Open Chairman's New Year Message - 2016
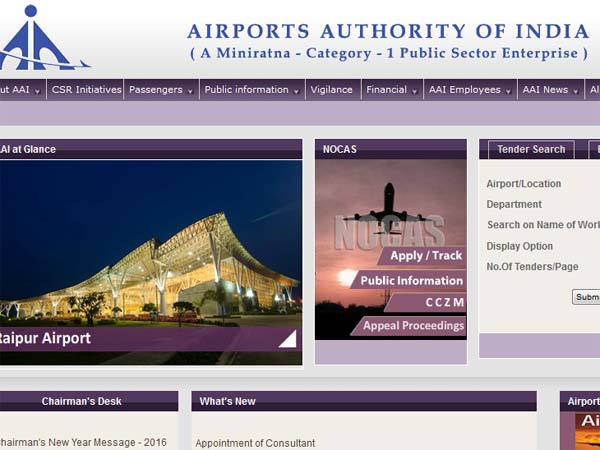This screenshot has width=600, height=450. (x=83, y=442)
